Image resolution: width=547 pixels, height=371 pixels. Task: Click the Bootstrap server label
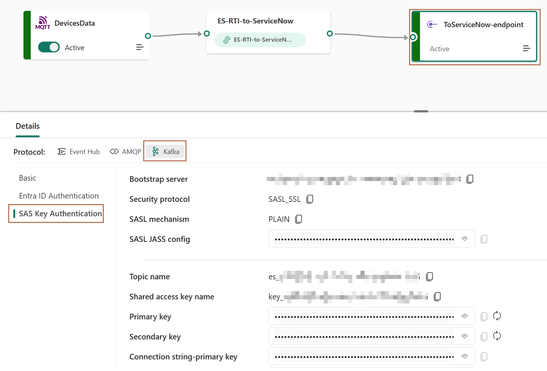tap(158, 179)
